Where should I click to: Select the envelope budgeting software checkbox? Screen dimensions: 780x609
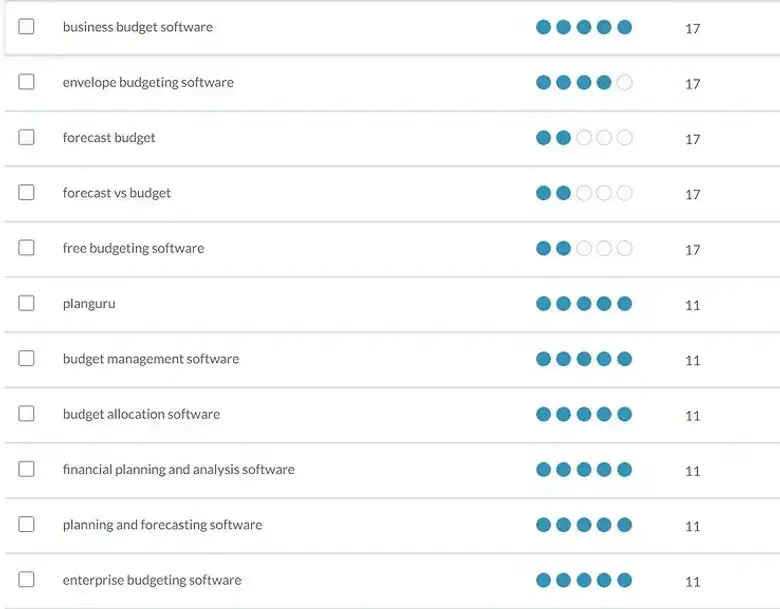pos(26,82)
